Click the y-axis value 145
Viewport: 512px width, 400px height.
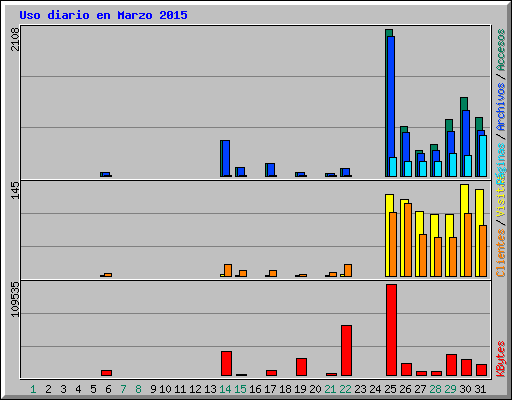tap(15, 190)
